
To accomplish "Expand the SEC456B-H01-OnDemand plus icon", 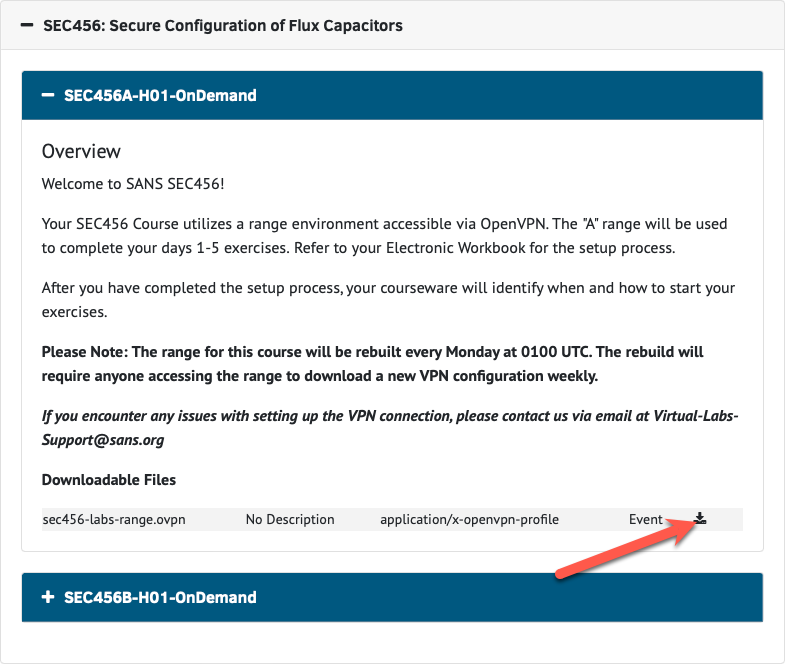I will pyautogui.click(x=48, y=597).
